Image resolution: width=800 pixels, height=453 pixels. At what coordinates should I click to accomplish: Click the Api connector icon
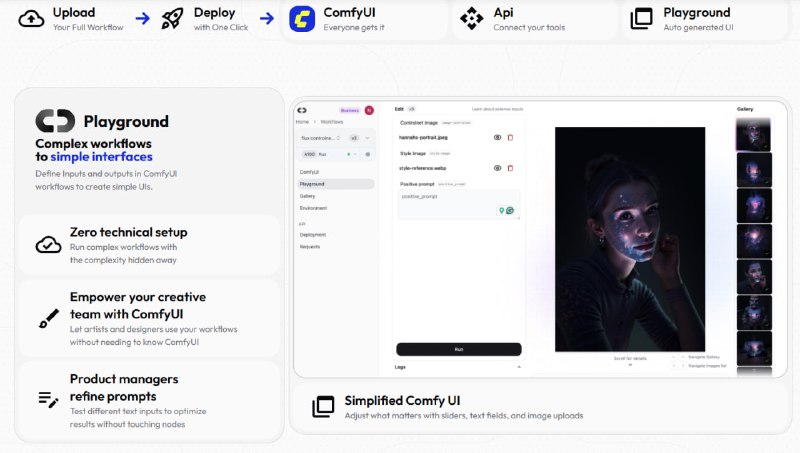coord(471,19)
